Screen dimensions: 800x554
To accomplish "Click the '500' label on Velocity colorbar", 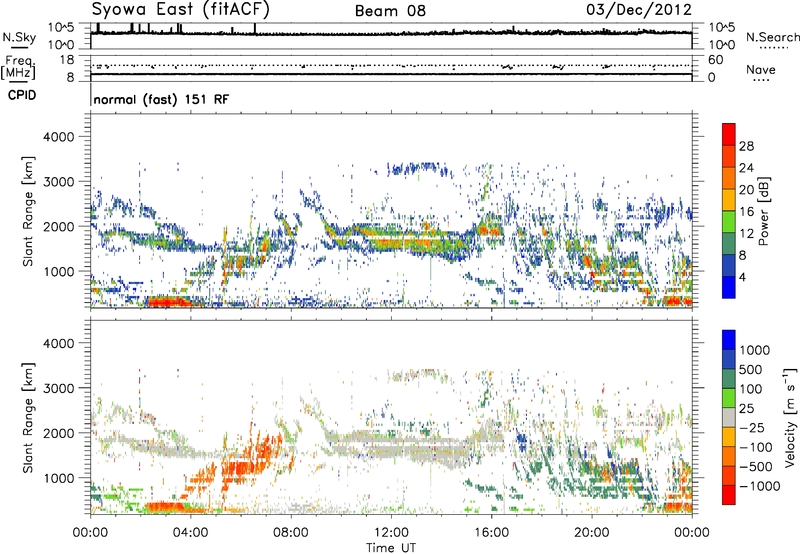I will [751, 369].
